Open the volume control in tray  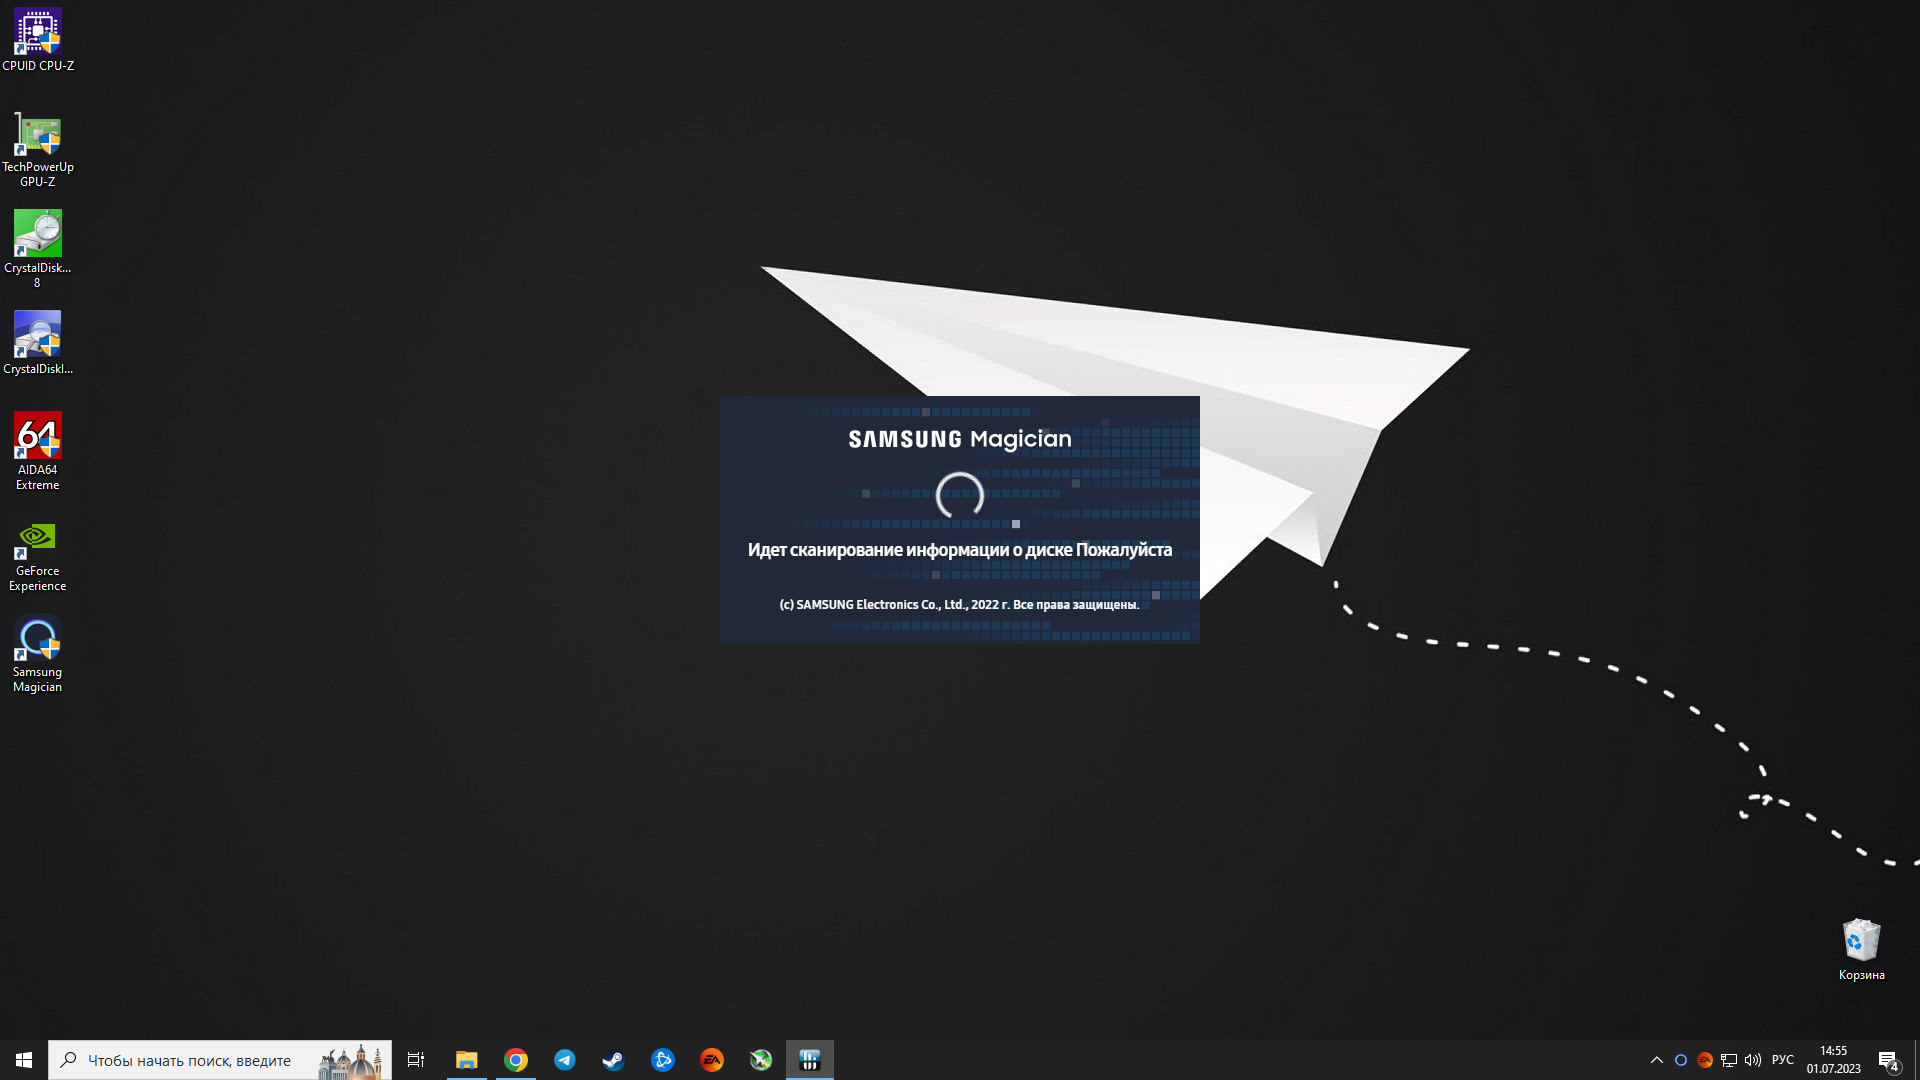tap(1752, 1060)
